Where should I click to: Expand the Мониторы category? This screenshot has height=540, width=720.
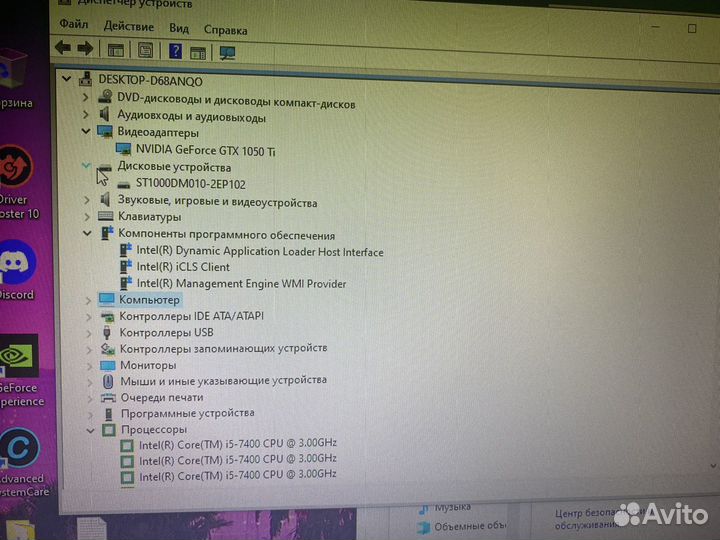click(89, 366)
